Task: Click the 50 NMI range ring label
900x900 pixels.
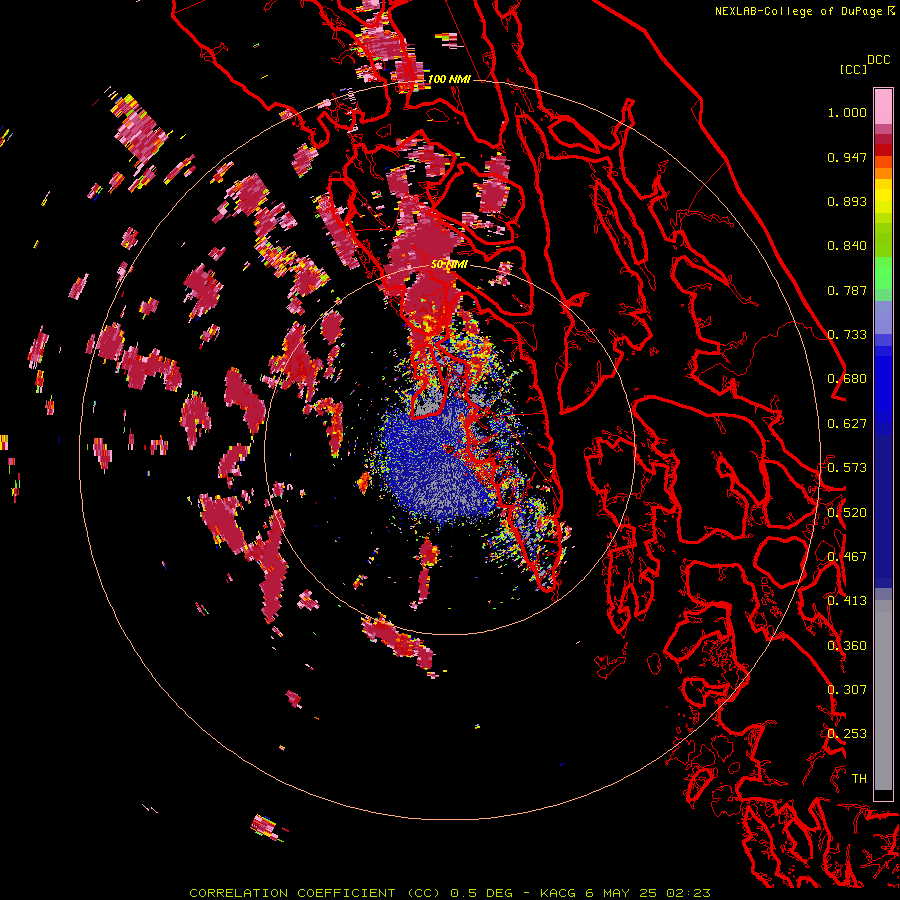Action: tap(449, 265)
